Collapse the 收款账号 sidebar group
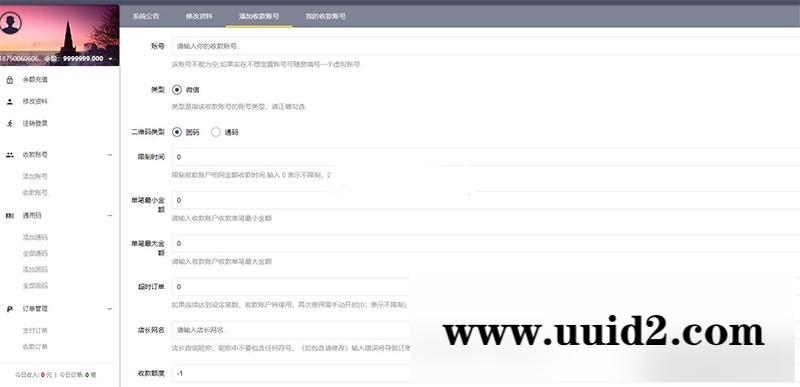 (x=110, y=154)
